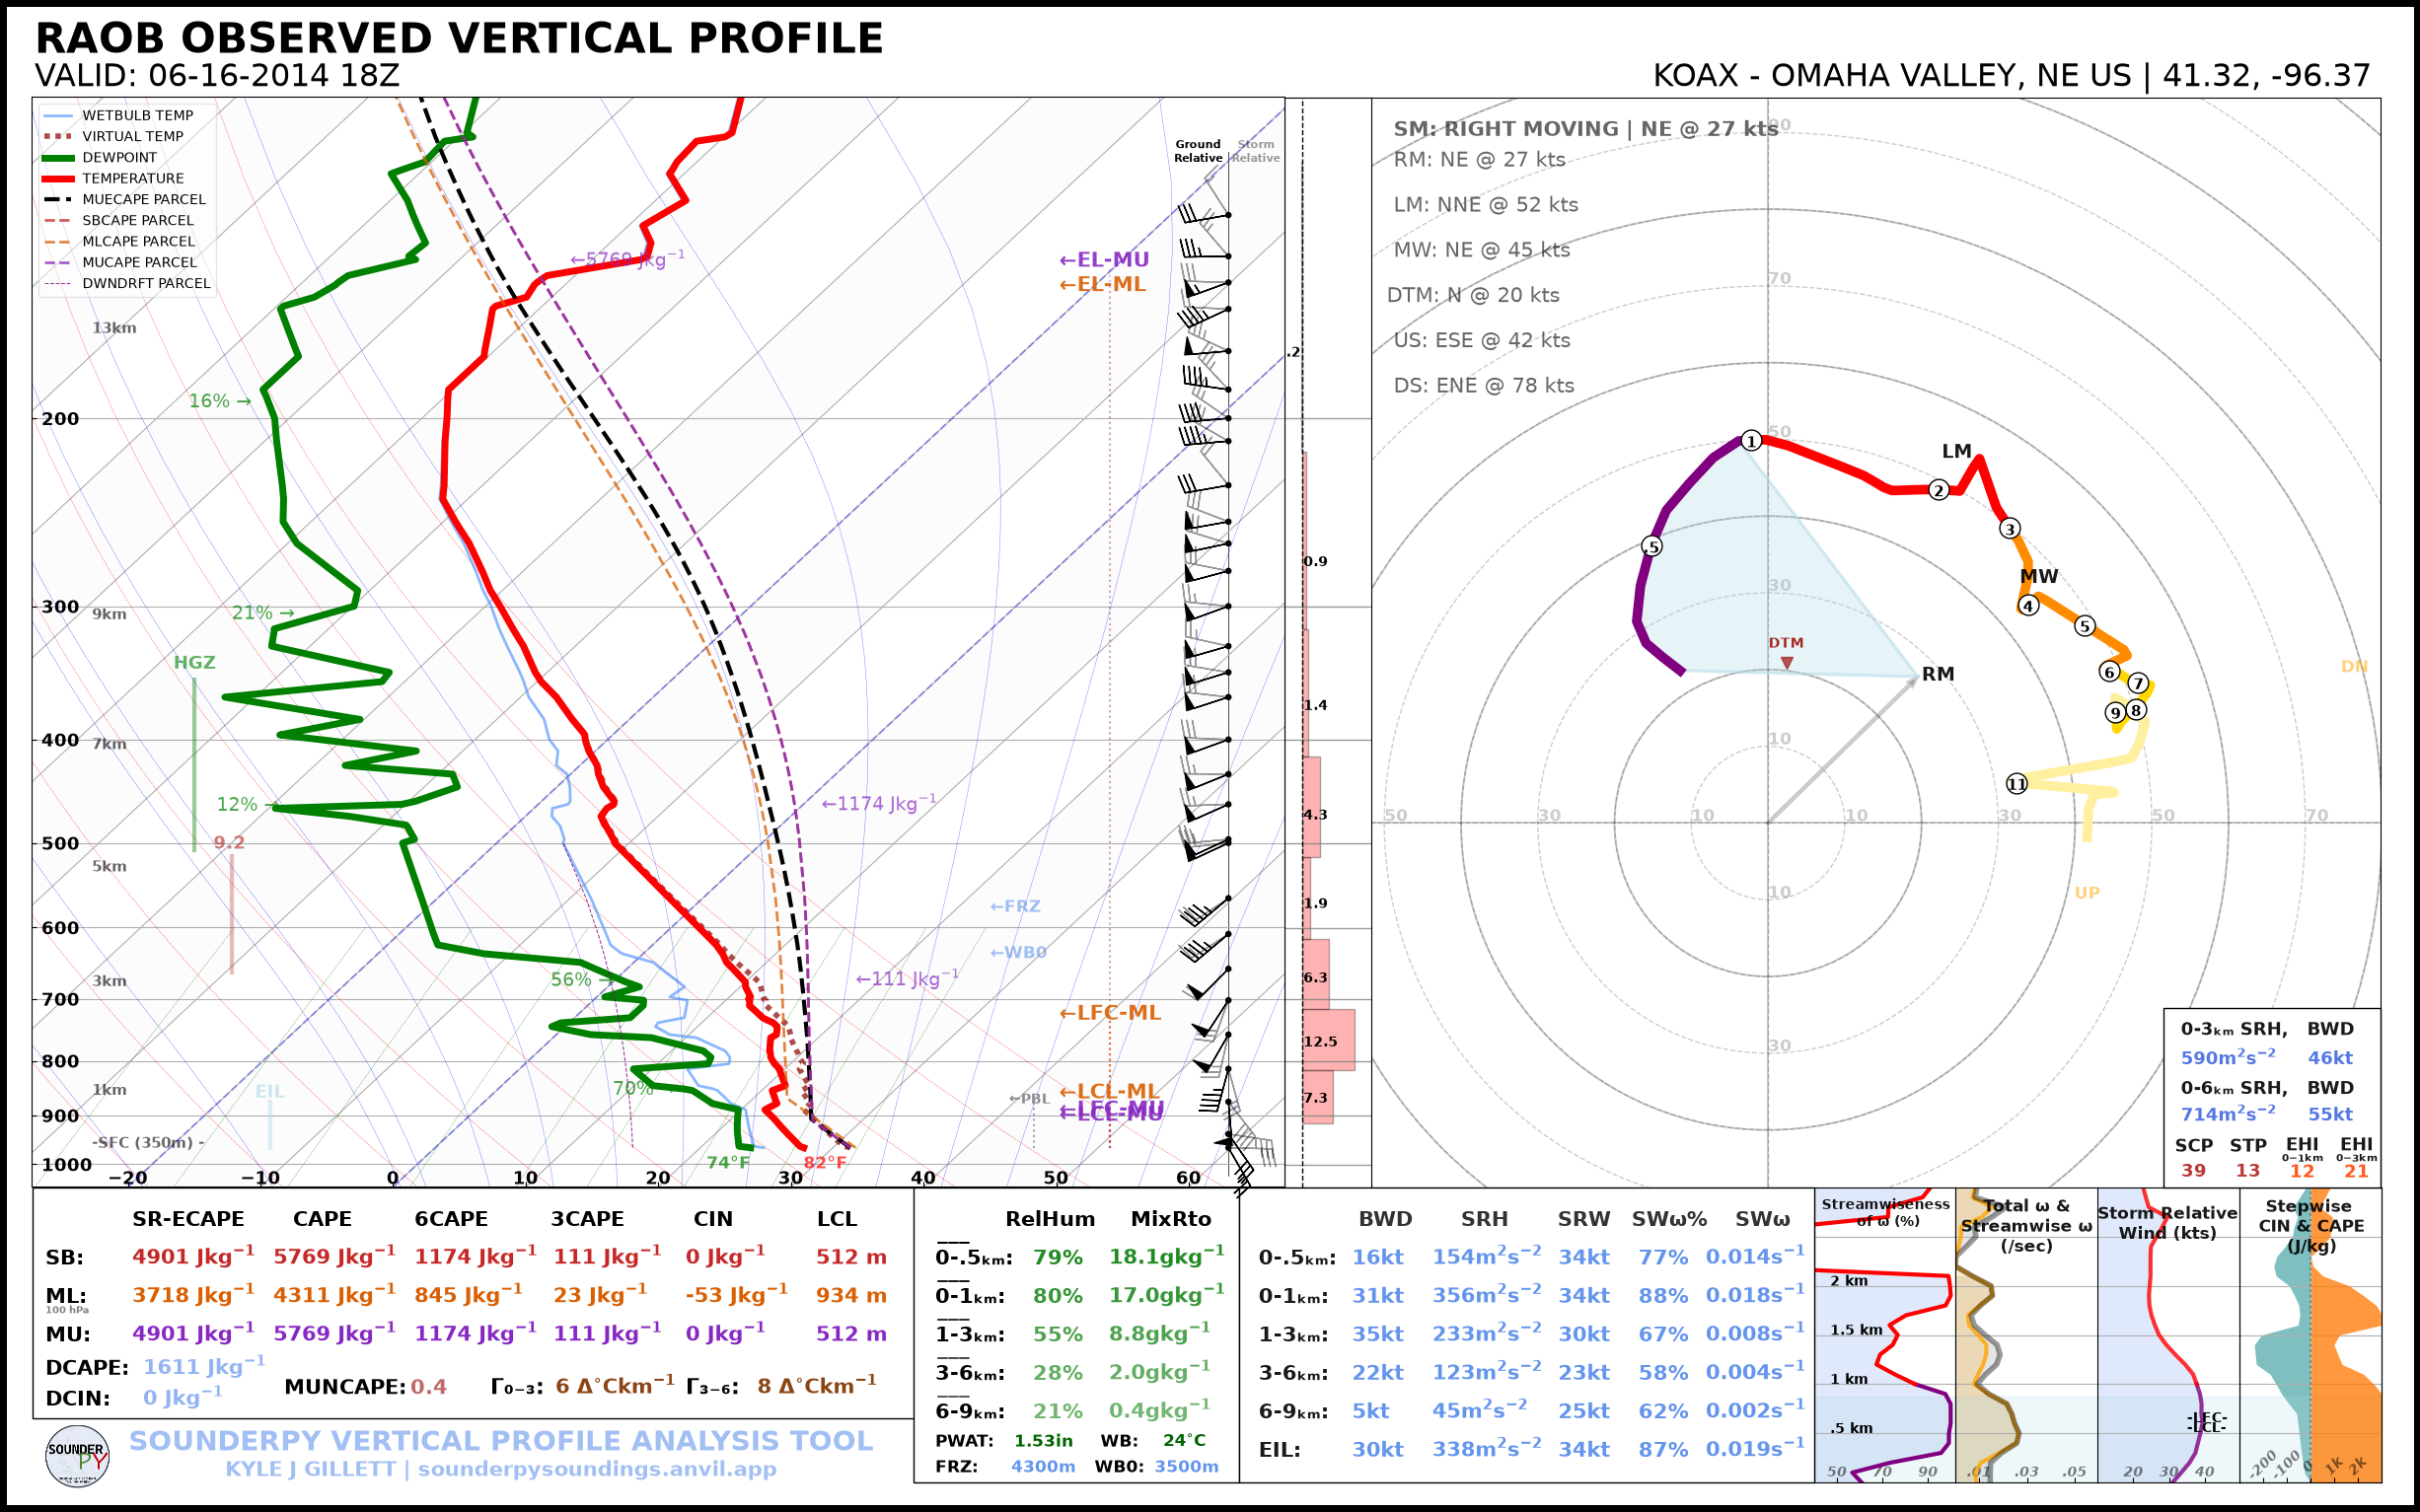Select the .5 km hodograph marker
This screenshot has width=2420, height=1512.
point(1652,546)
